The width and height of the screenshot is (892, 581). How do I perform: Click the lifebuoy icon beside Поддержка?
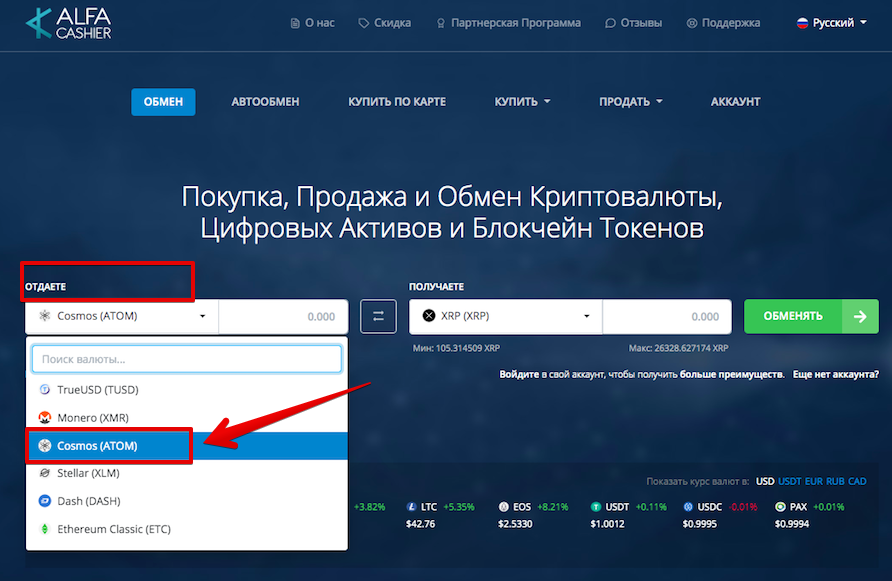coord(692,23)
